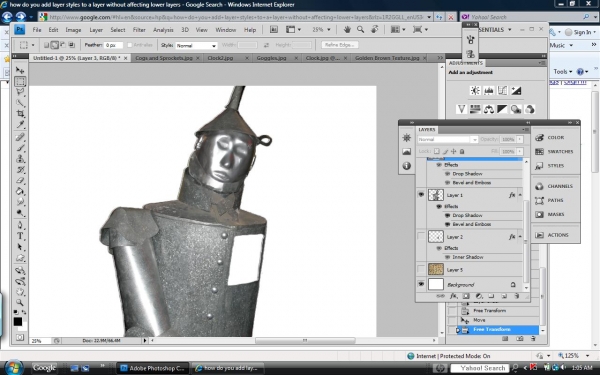
Task: Select the Paint Bucket tool
Action: 20,191
